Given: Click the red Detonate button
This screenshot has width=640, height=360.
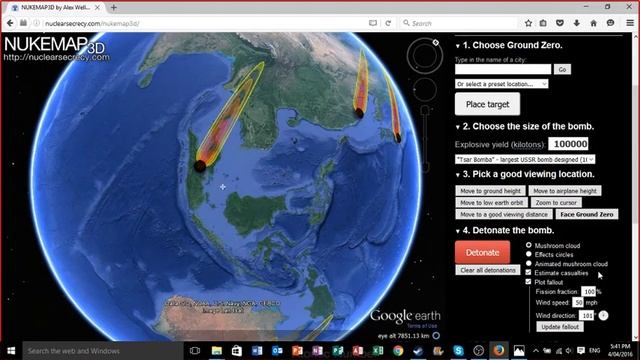Looking at the screenshot, I should pyautogui.click(x=482, y=252).
